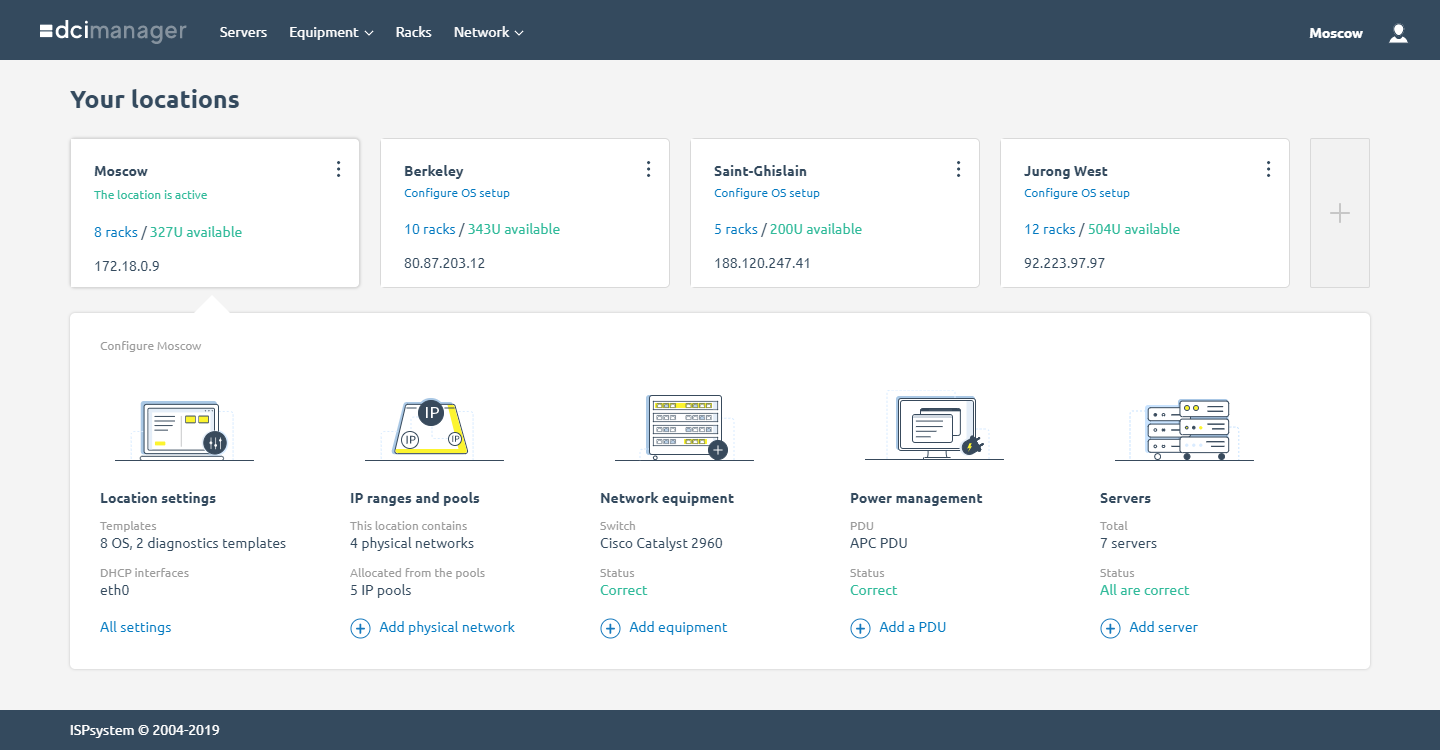Open the Racks menu item
The image size is (1440, 750).
click(413, 32)
